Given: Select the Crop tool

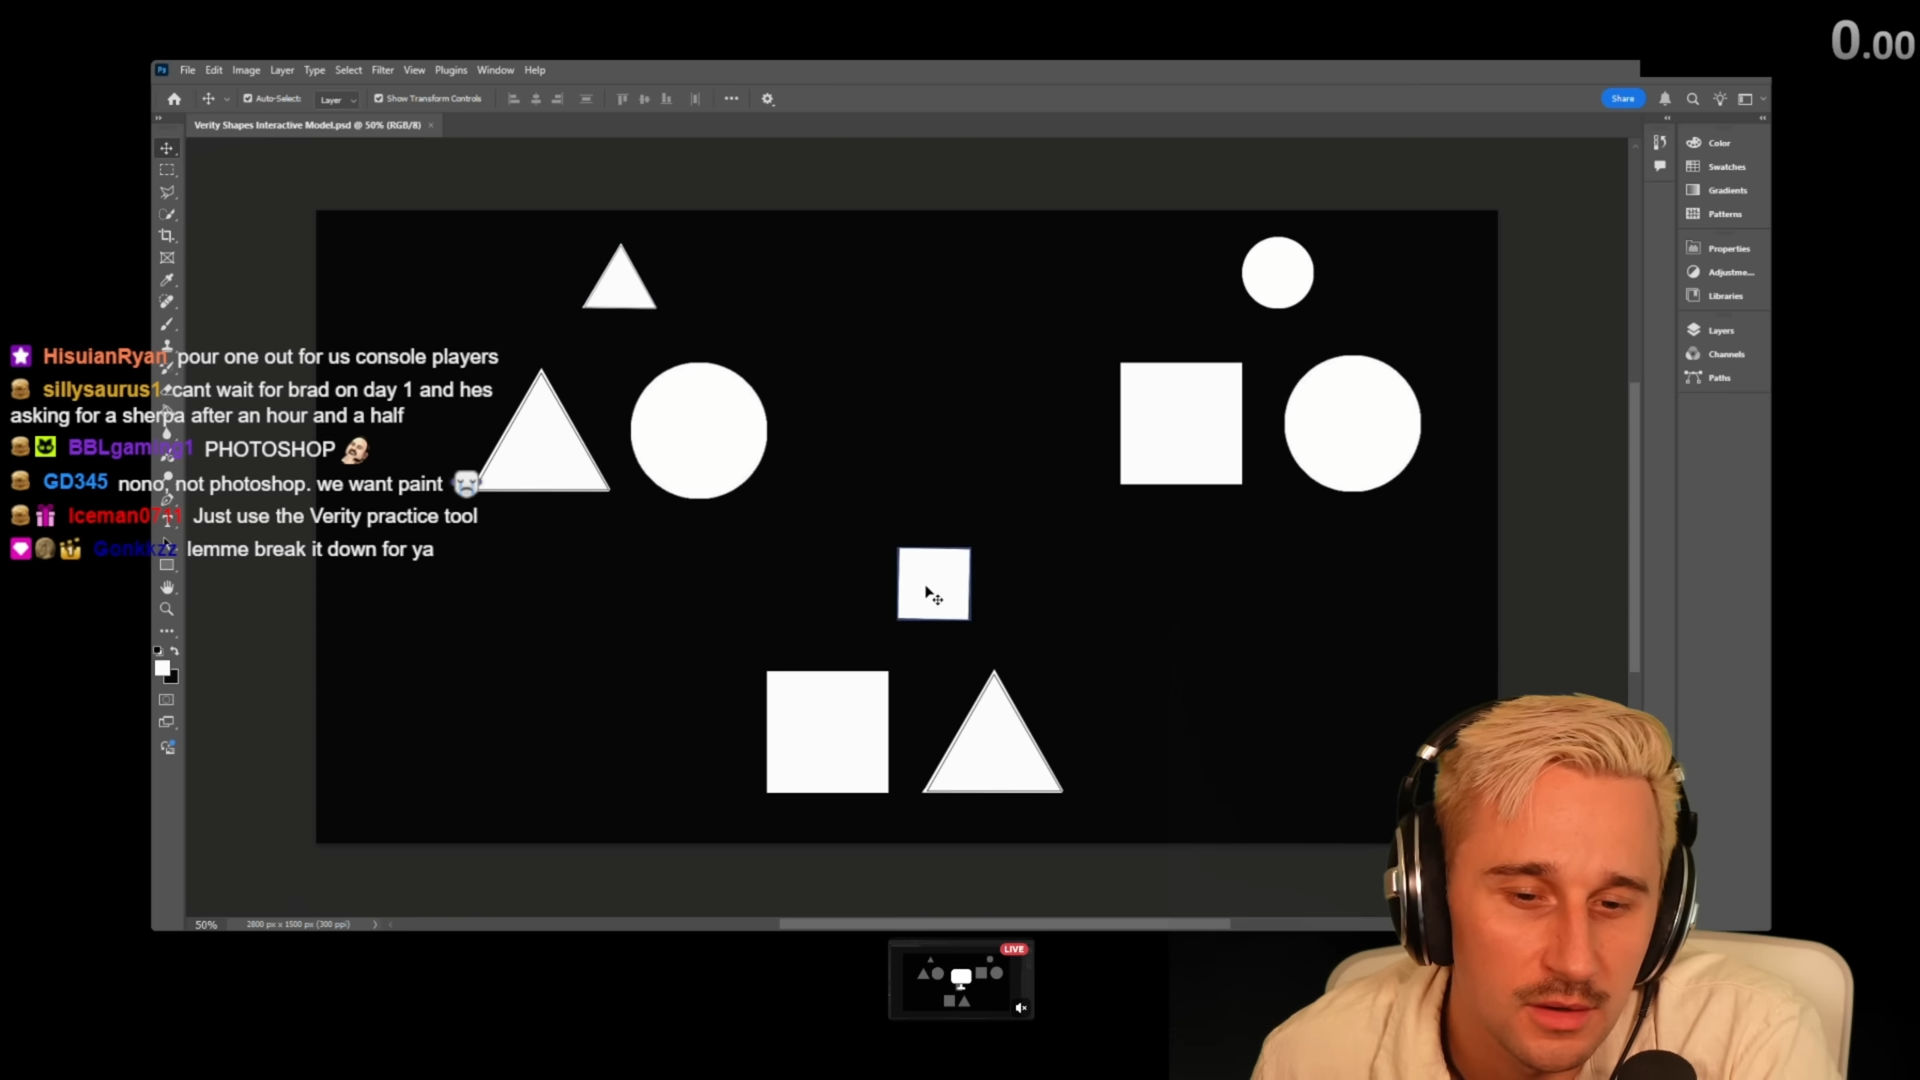Looking at the screenshot, I should (167, 236).
